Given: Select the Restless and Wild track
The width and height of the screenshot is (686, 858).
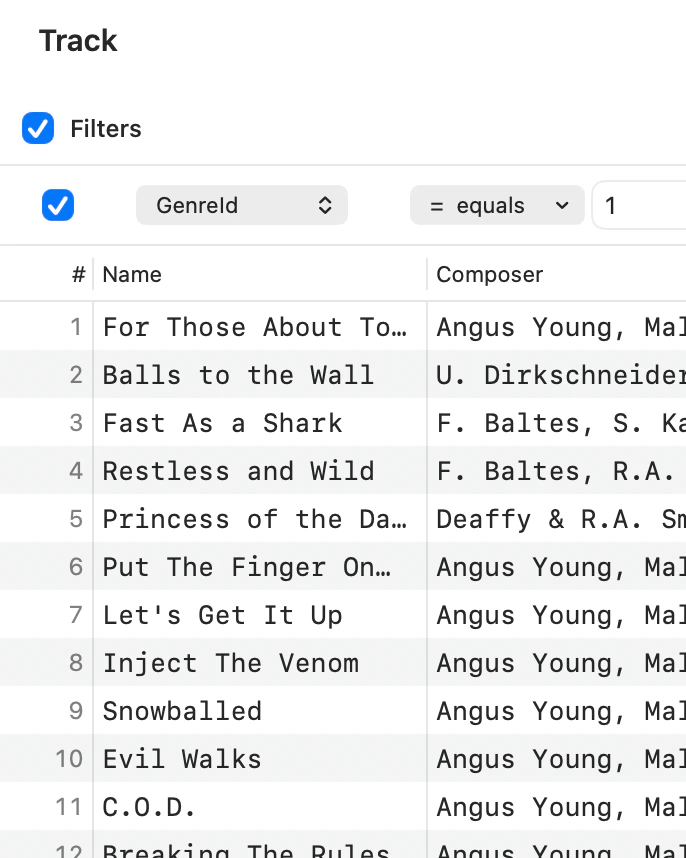Looking at the screenshot, I should pos(239,472).
